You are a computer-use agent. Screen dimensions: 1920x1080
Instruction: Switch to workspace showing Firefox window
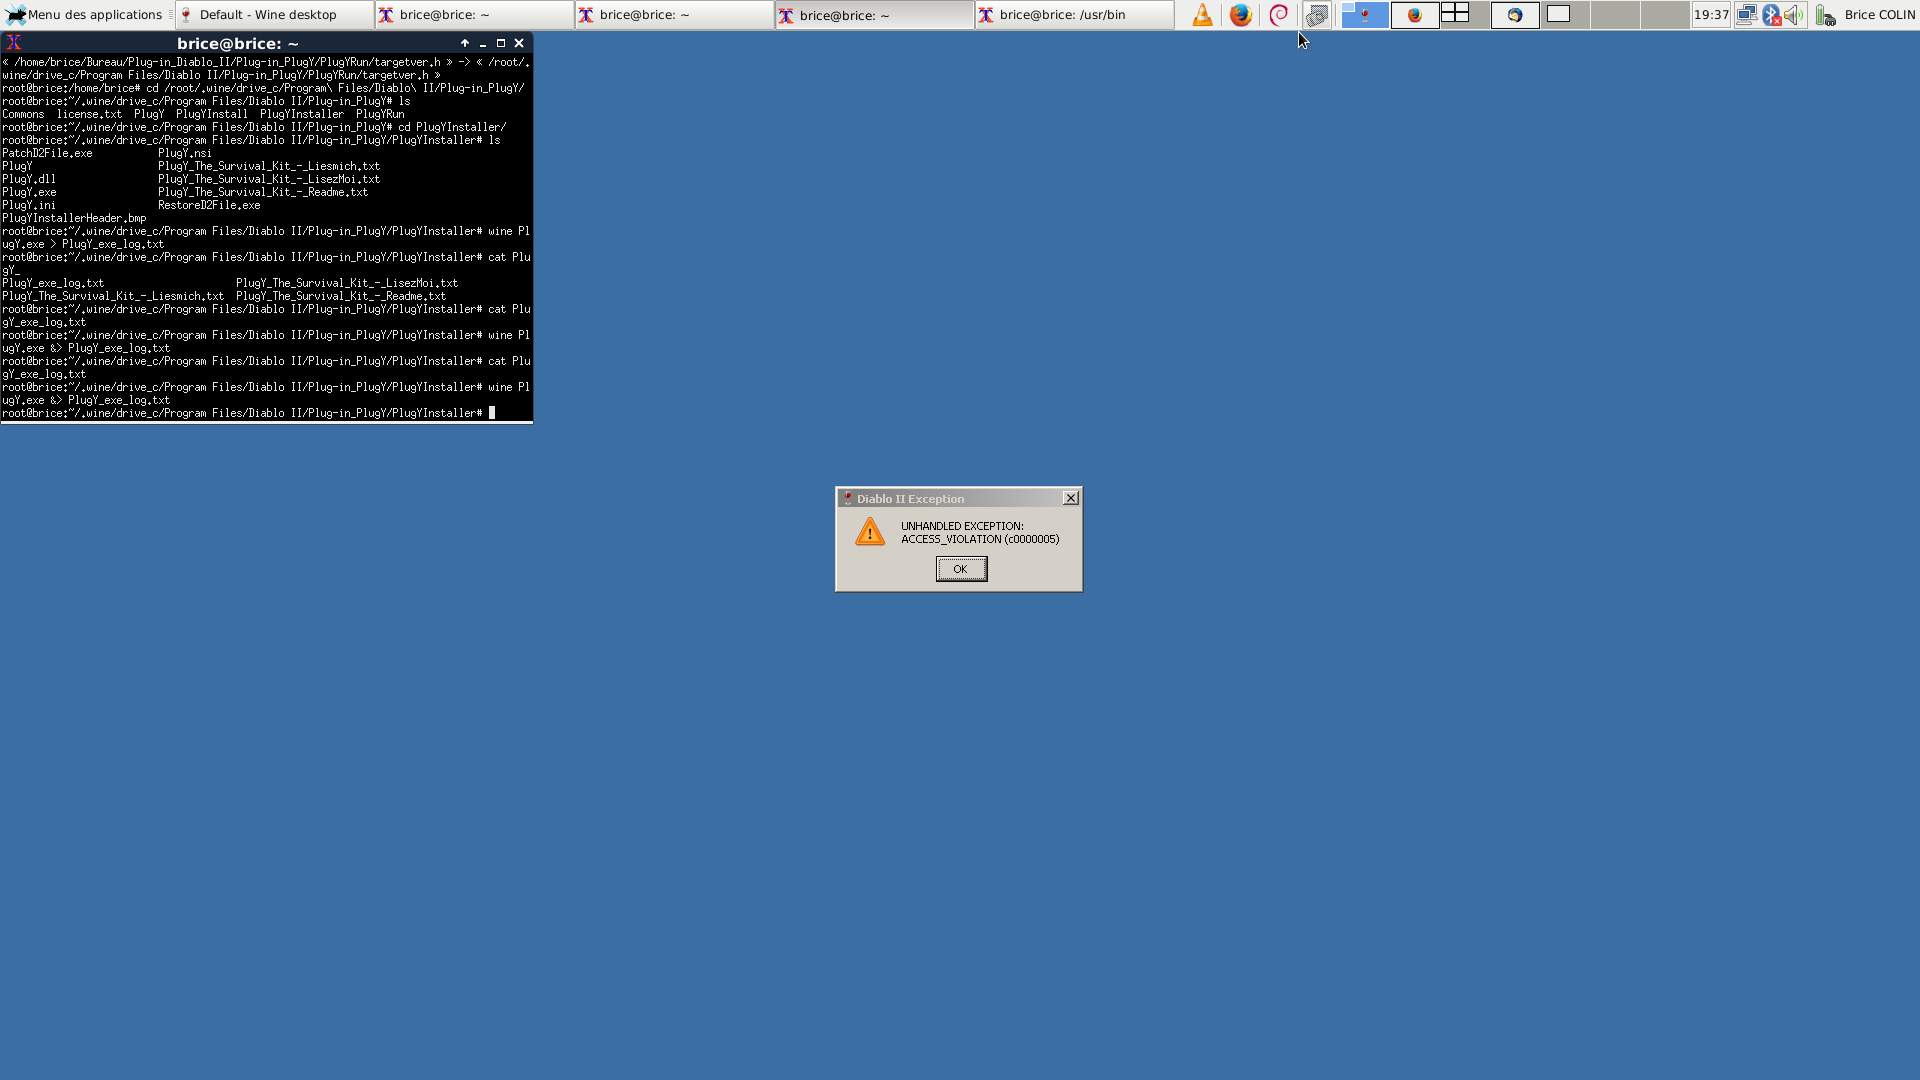click(x=1415, y=15)
